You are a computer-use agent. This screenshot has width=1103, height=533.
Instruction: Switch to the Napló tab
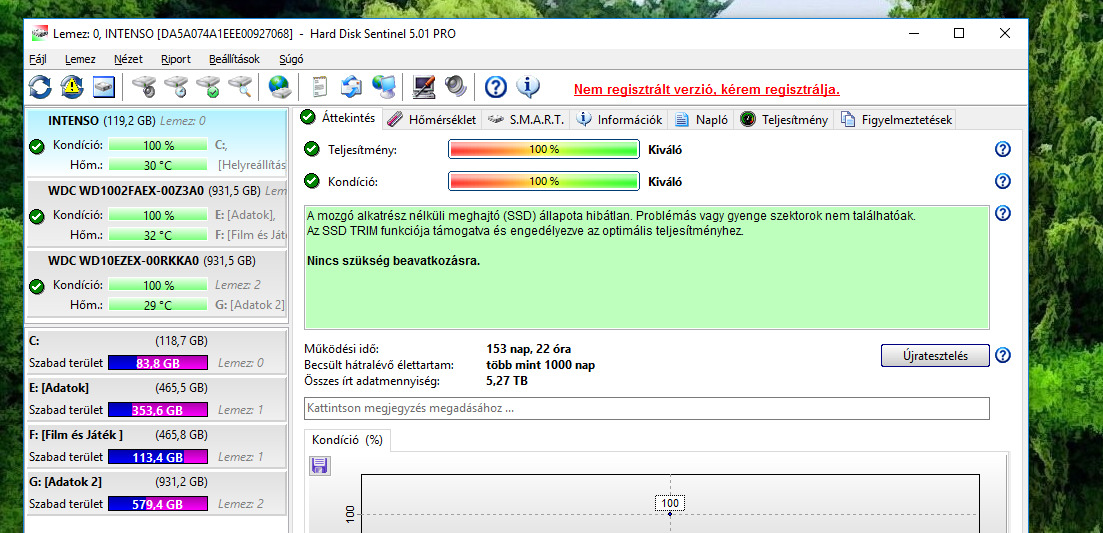[701, 120]
